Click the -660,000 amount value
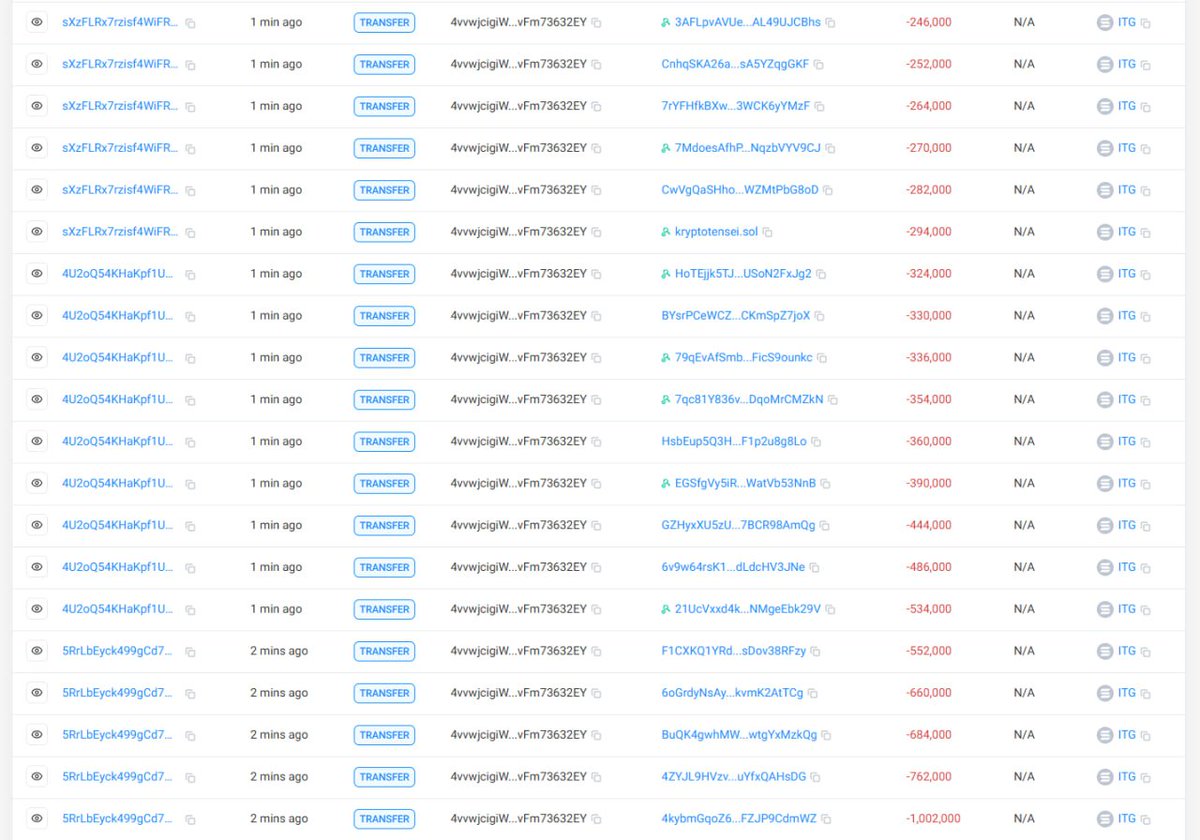This screenshot has height=840, width=1200. pos(928,693)
